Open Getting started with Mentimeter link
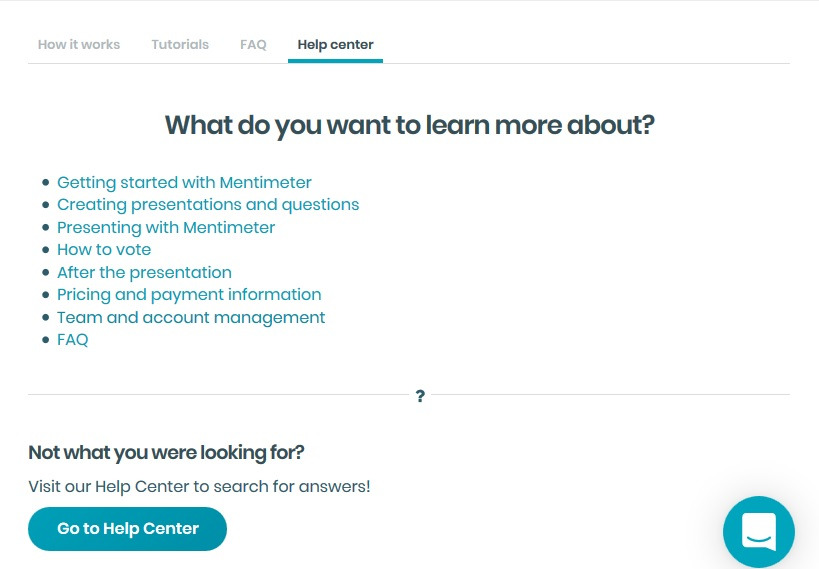819x569 pixels. (184, 183)
